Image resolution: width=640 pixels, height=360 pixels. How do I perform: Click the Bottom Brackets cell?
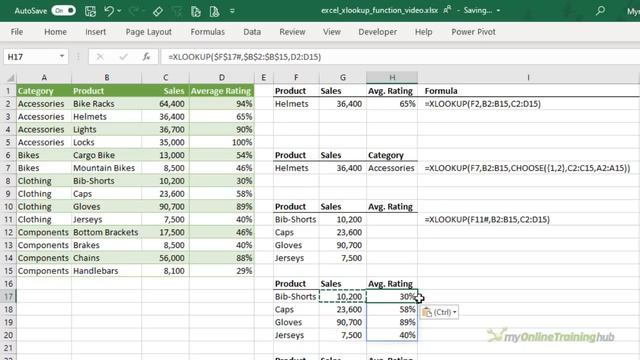[x=107, y=232]
